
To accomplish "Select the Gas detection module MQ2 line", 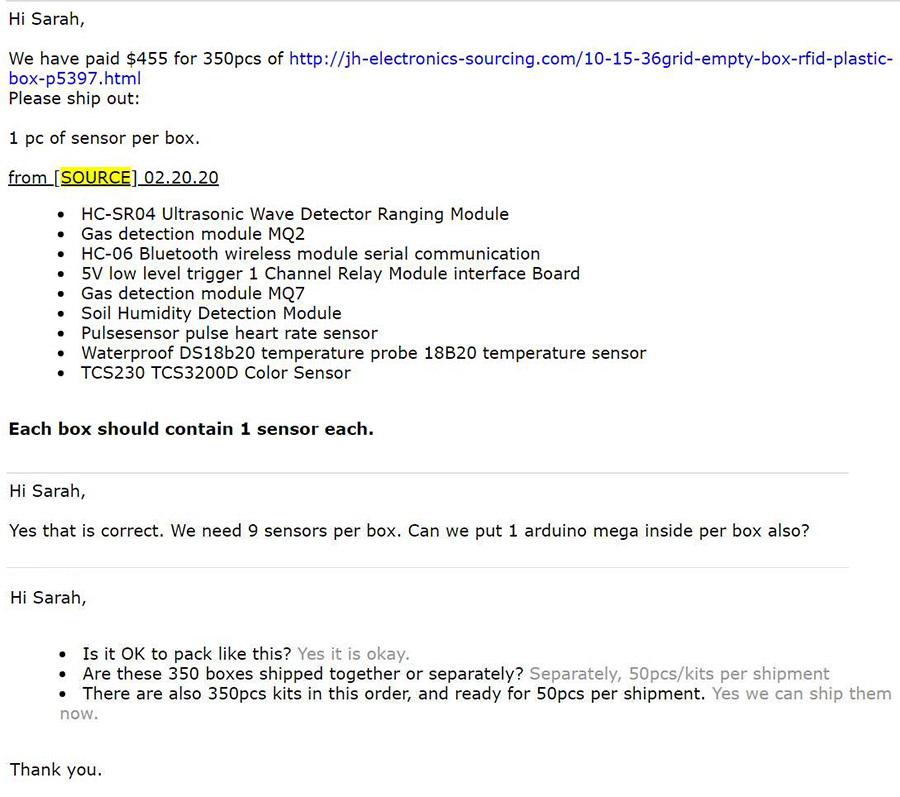I will point(193,234).
